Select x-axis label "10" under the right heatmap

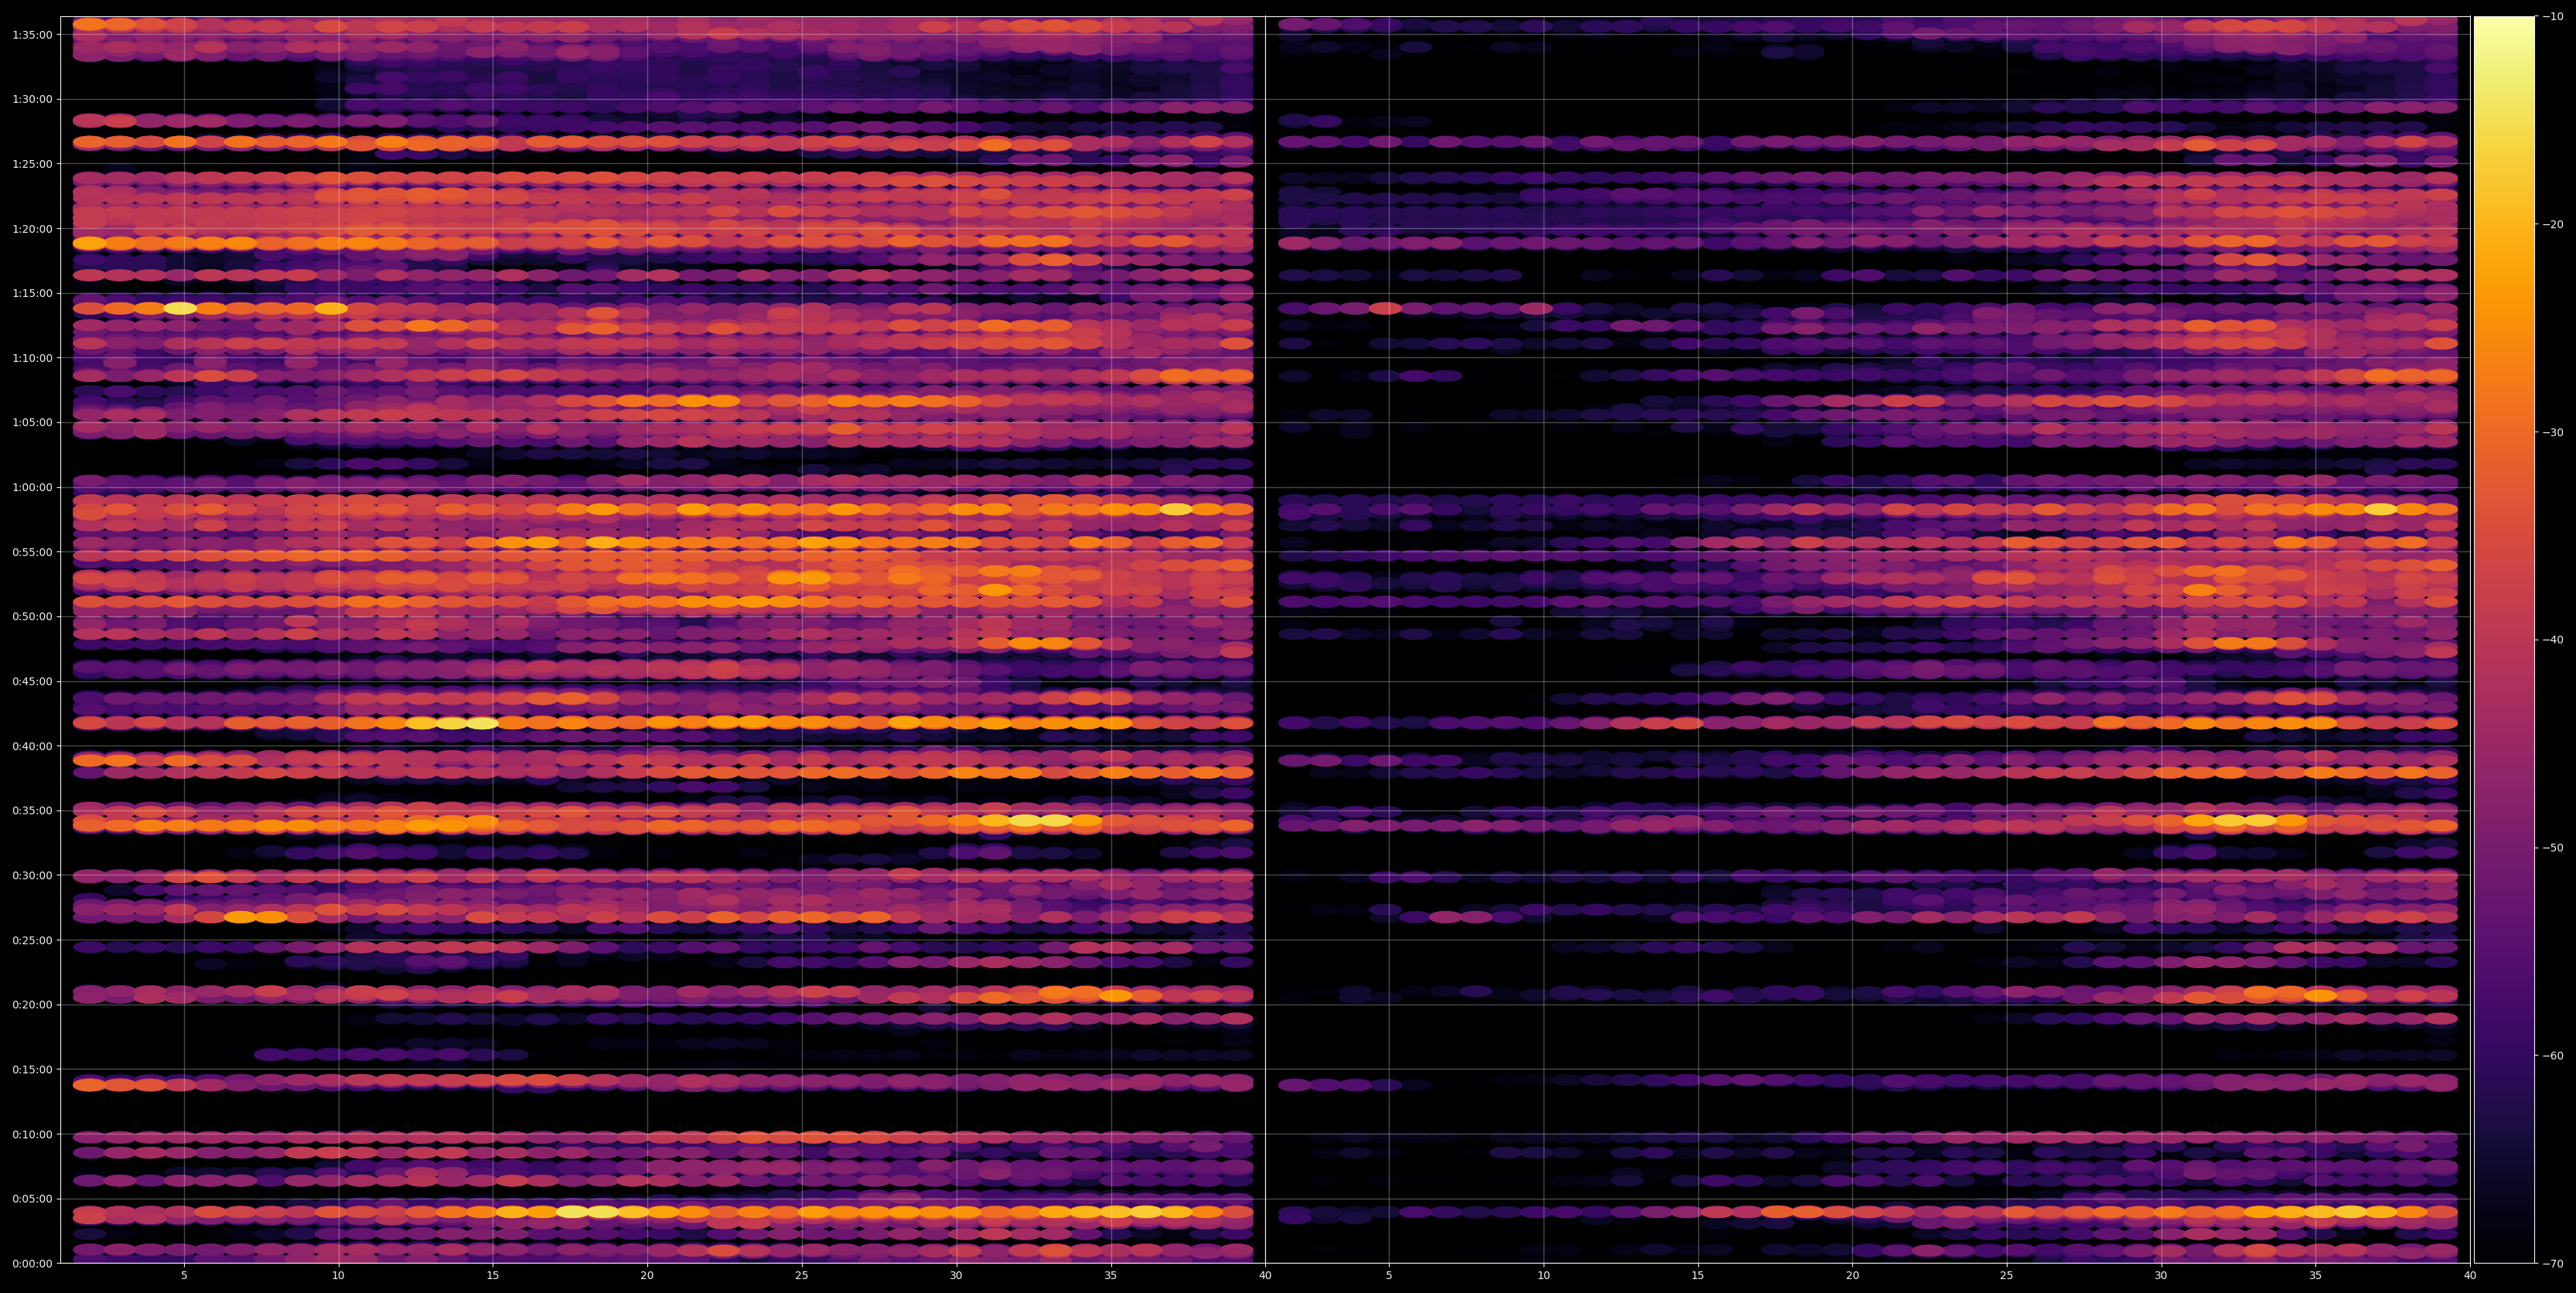[x=1544, y=1276]
